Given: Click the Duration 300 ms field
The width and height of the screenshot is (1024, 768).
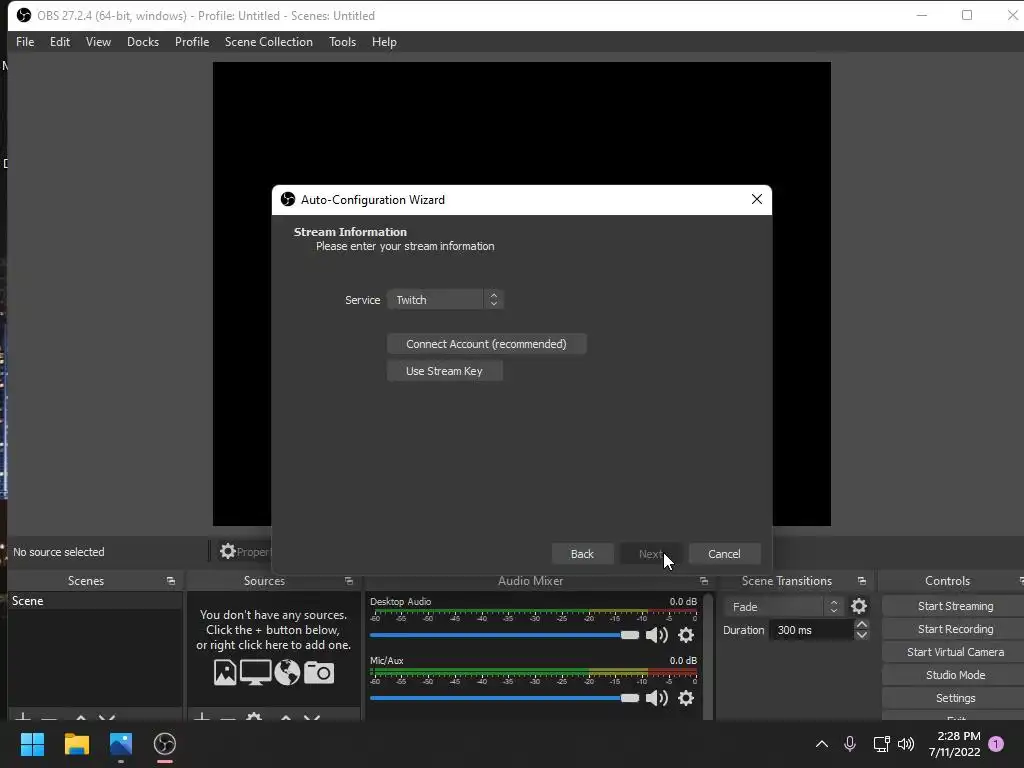Looking at the screenshot, I should [812, 630].
